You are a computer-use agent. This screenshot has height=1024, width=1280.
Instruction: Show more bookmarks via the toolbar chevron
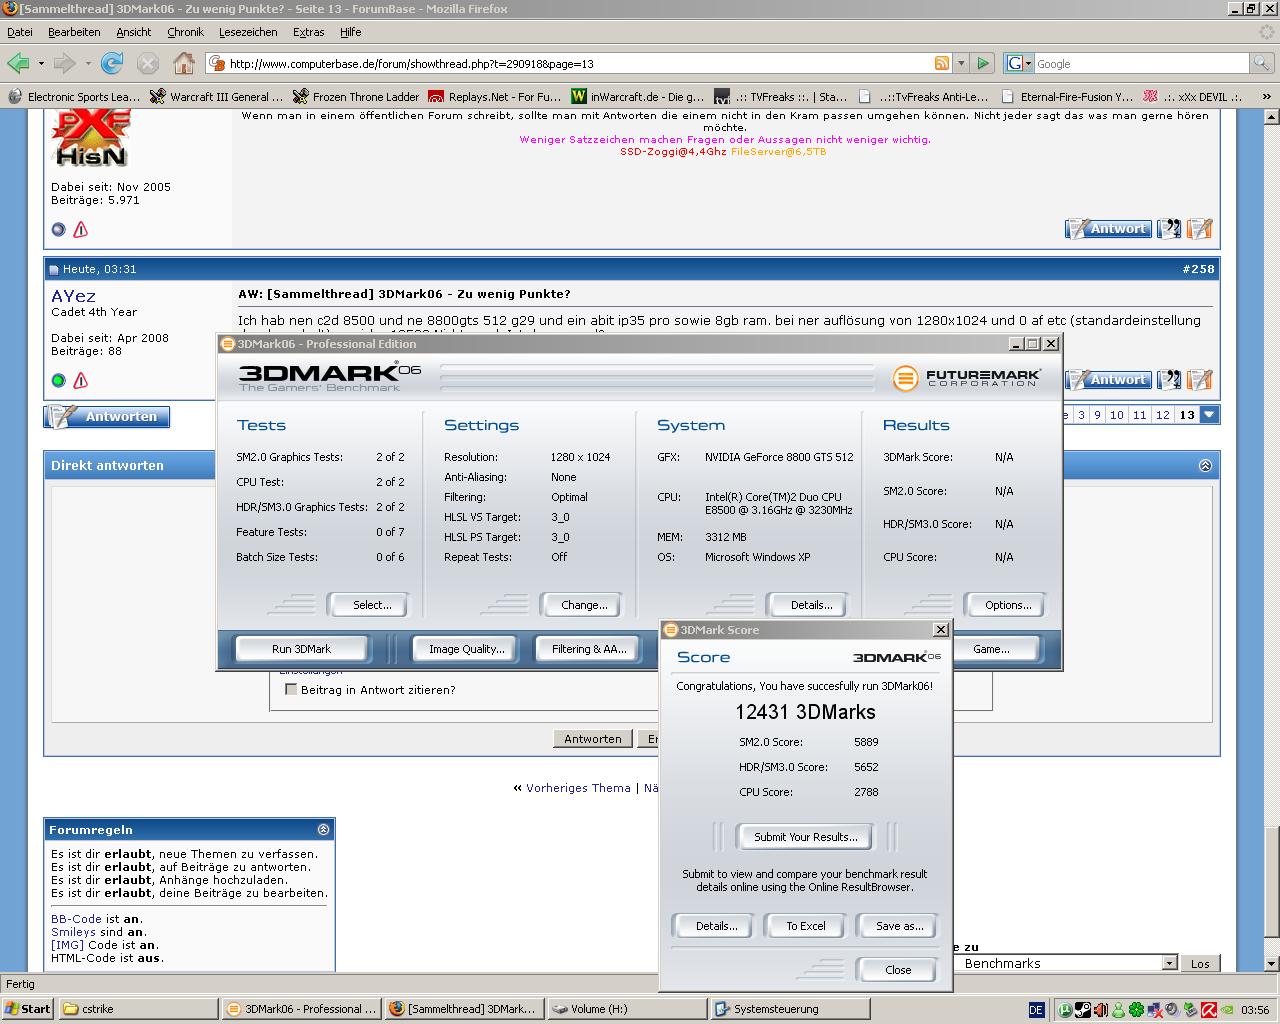[x=1268, y=97]
